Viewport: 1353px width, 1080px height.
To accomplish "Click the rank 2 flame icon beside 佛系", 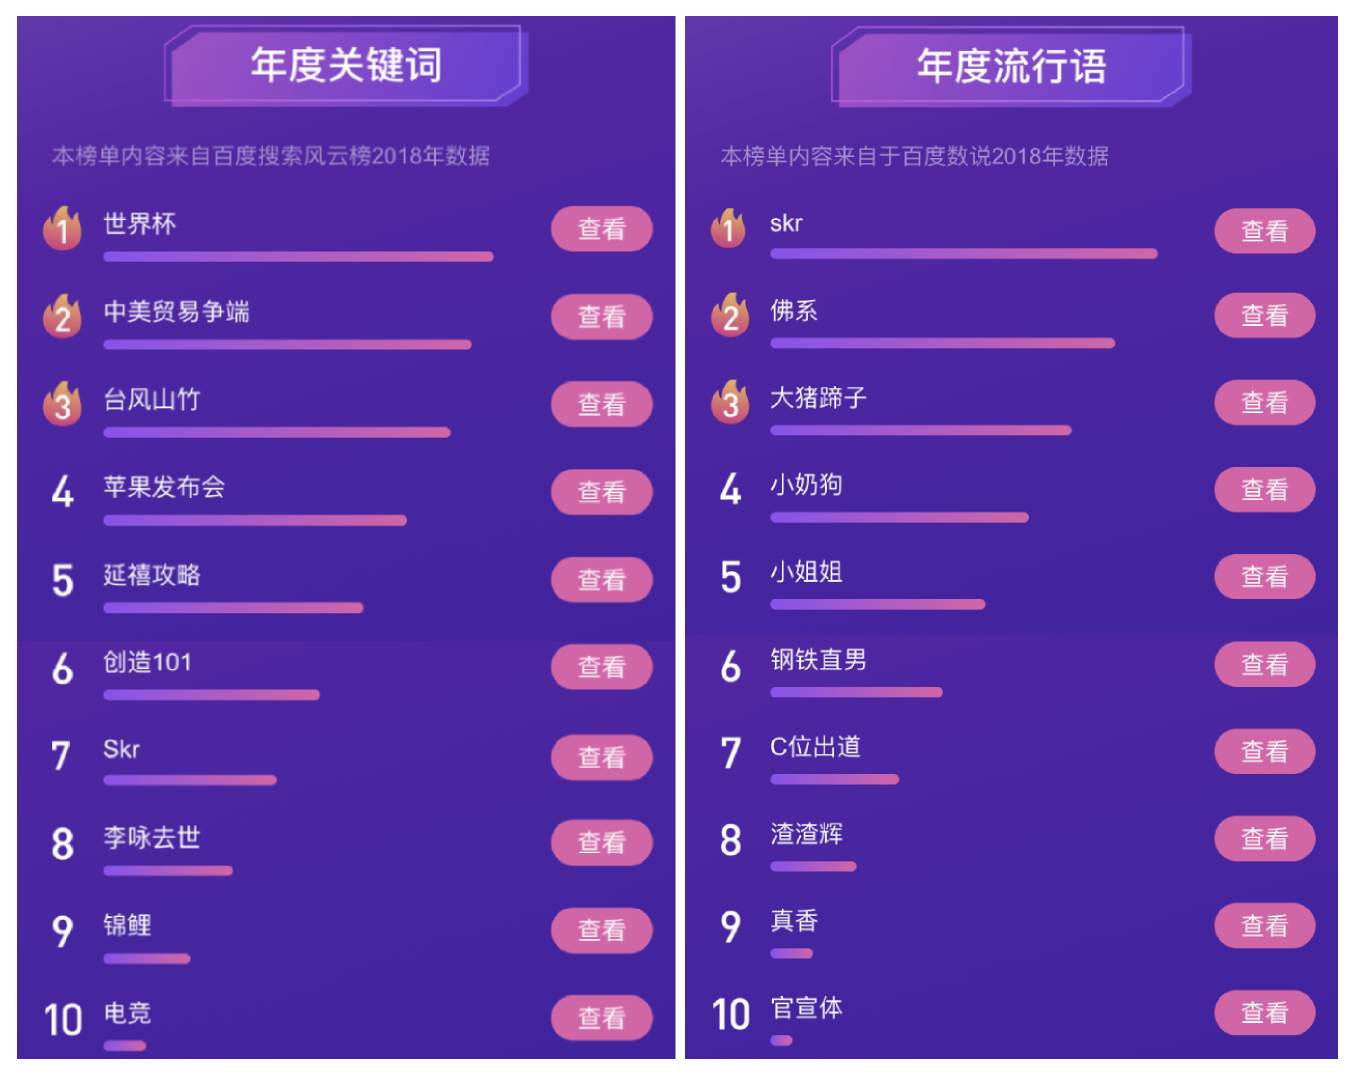I will click(x=729, y=315).
